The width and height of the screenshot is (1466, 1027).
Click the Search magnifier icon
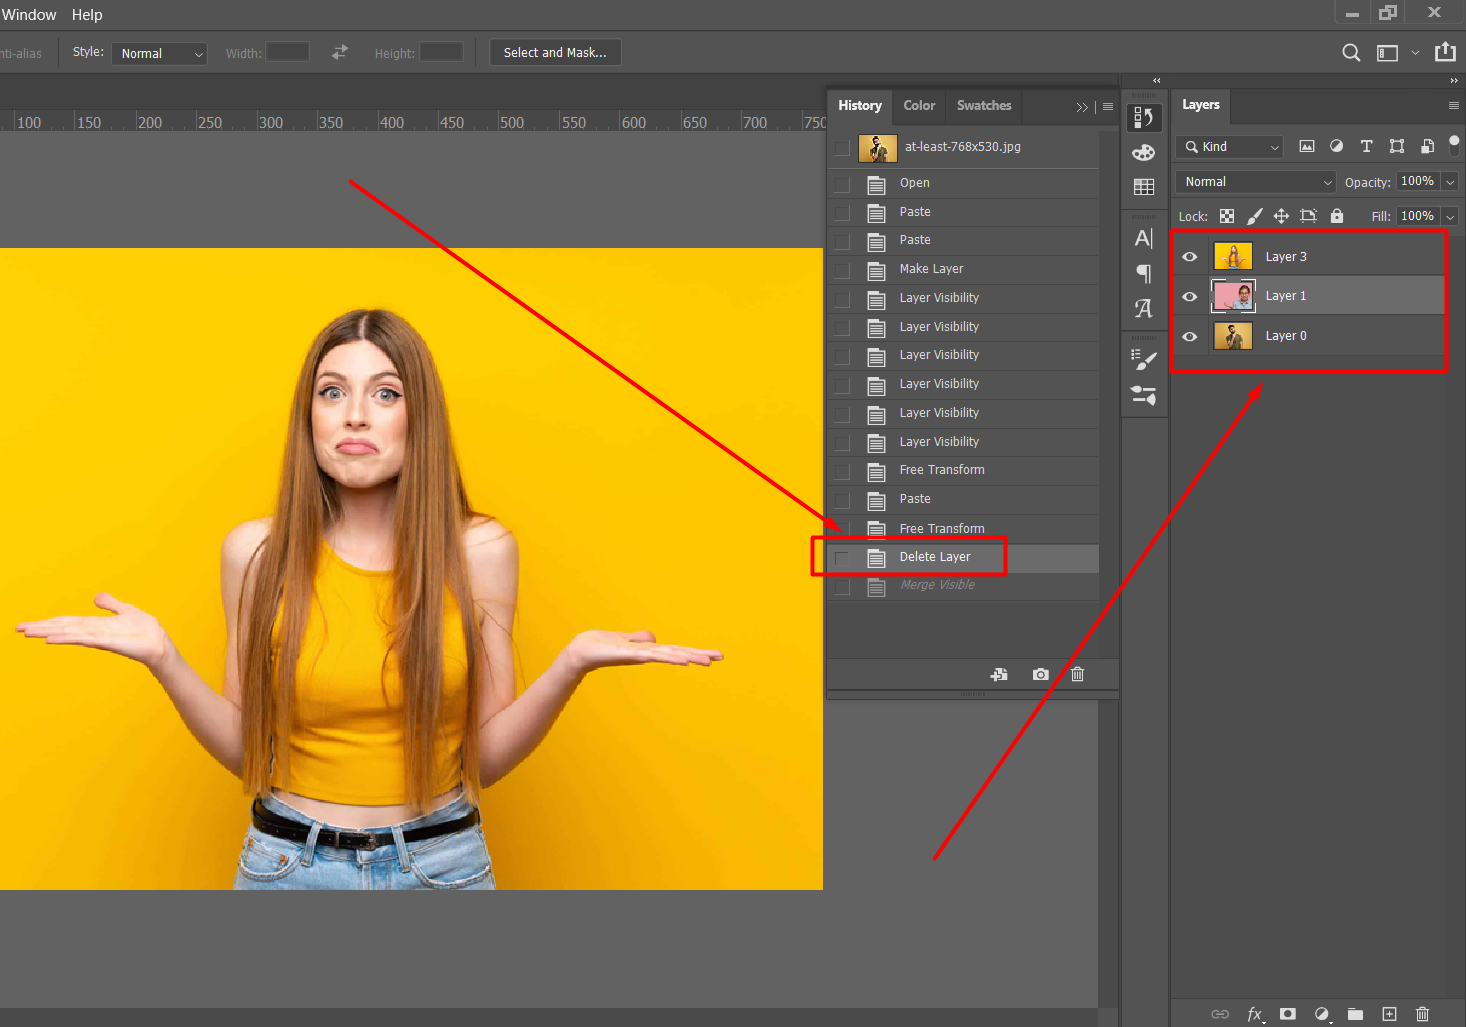coord(1351,53)
